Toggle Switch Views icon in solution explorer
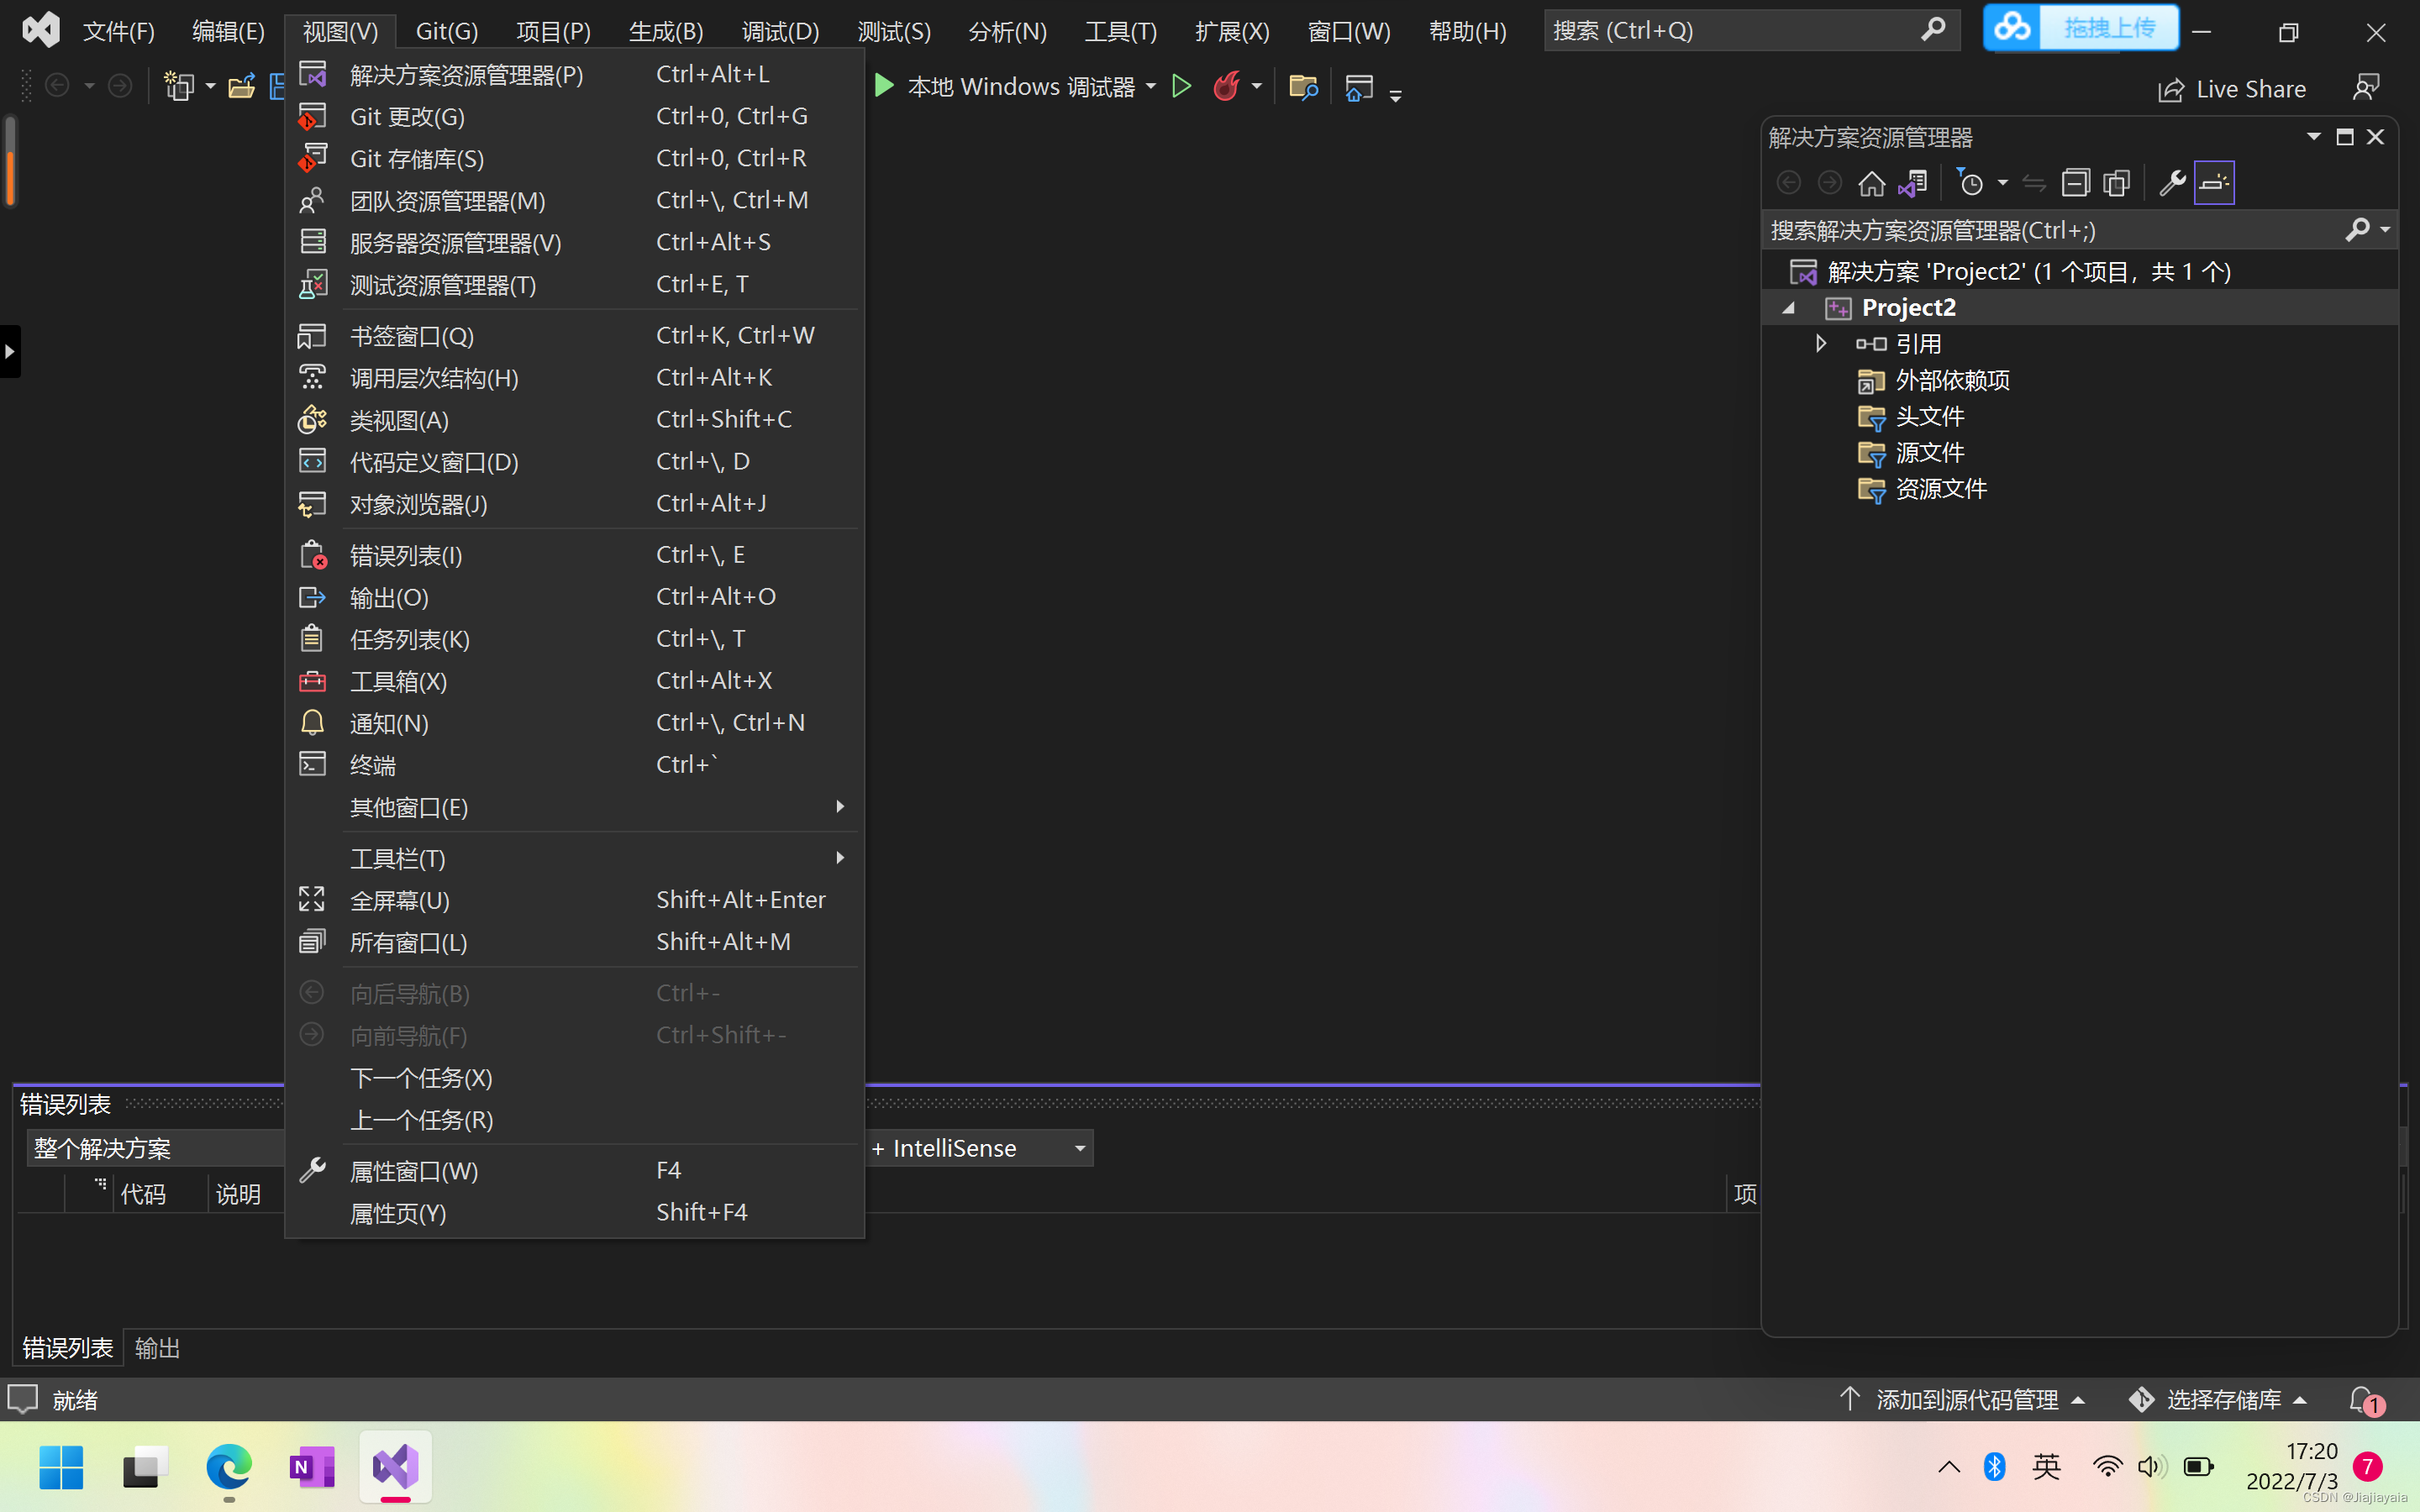The height and width of the screenshot is (1512, 2420). tap(1913, 183)
